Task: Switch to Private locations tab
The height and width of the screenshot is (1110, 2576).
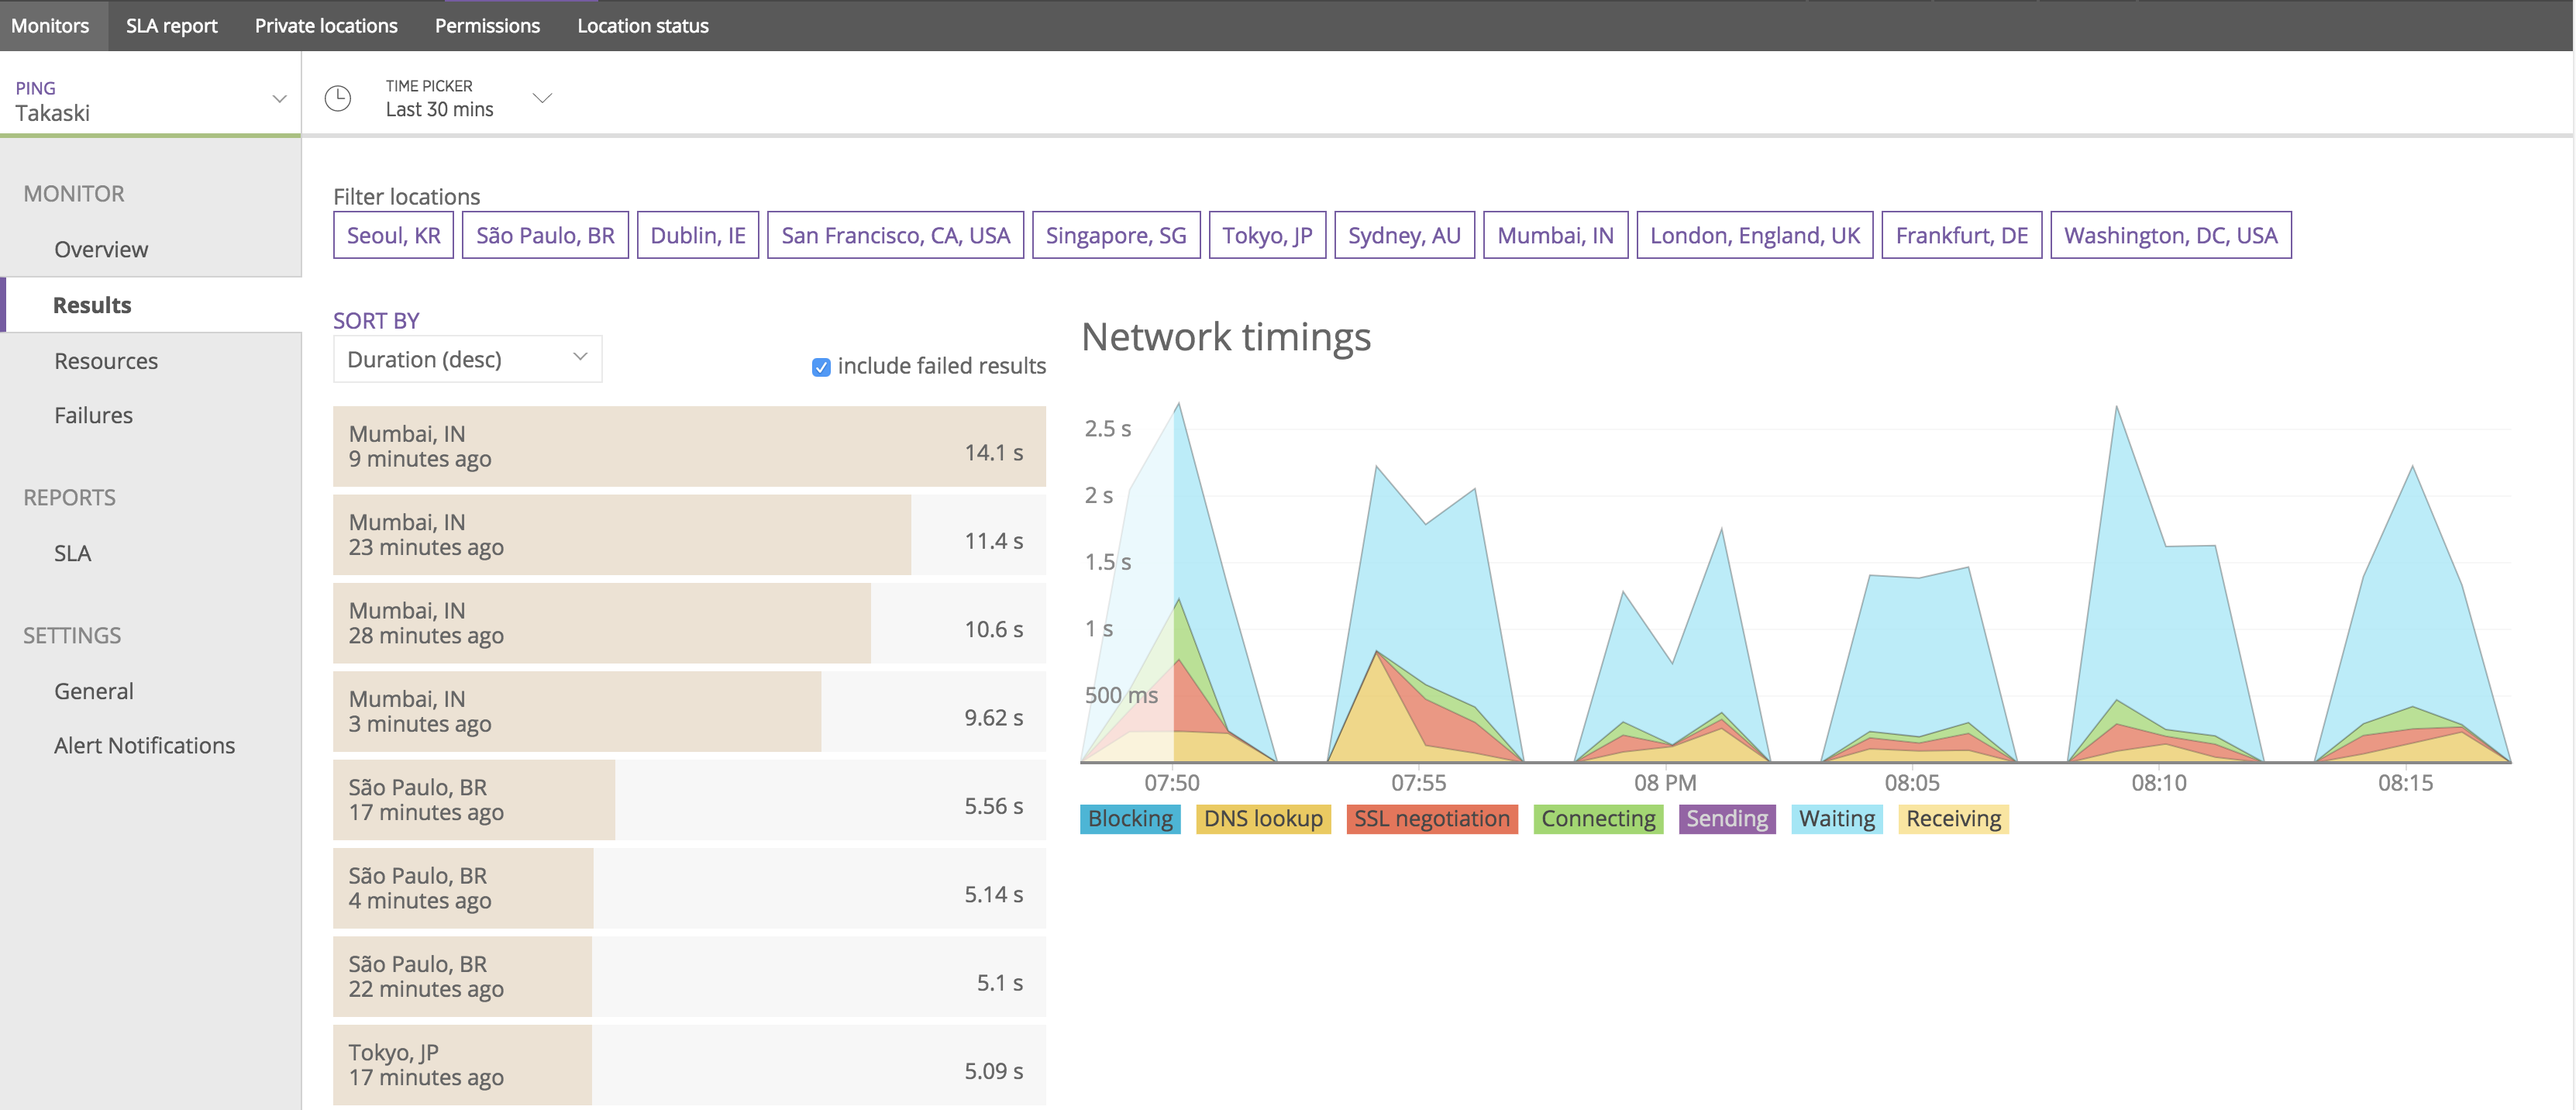Action: [x=326, y=26]
